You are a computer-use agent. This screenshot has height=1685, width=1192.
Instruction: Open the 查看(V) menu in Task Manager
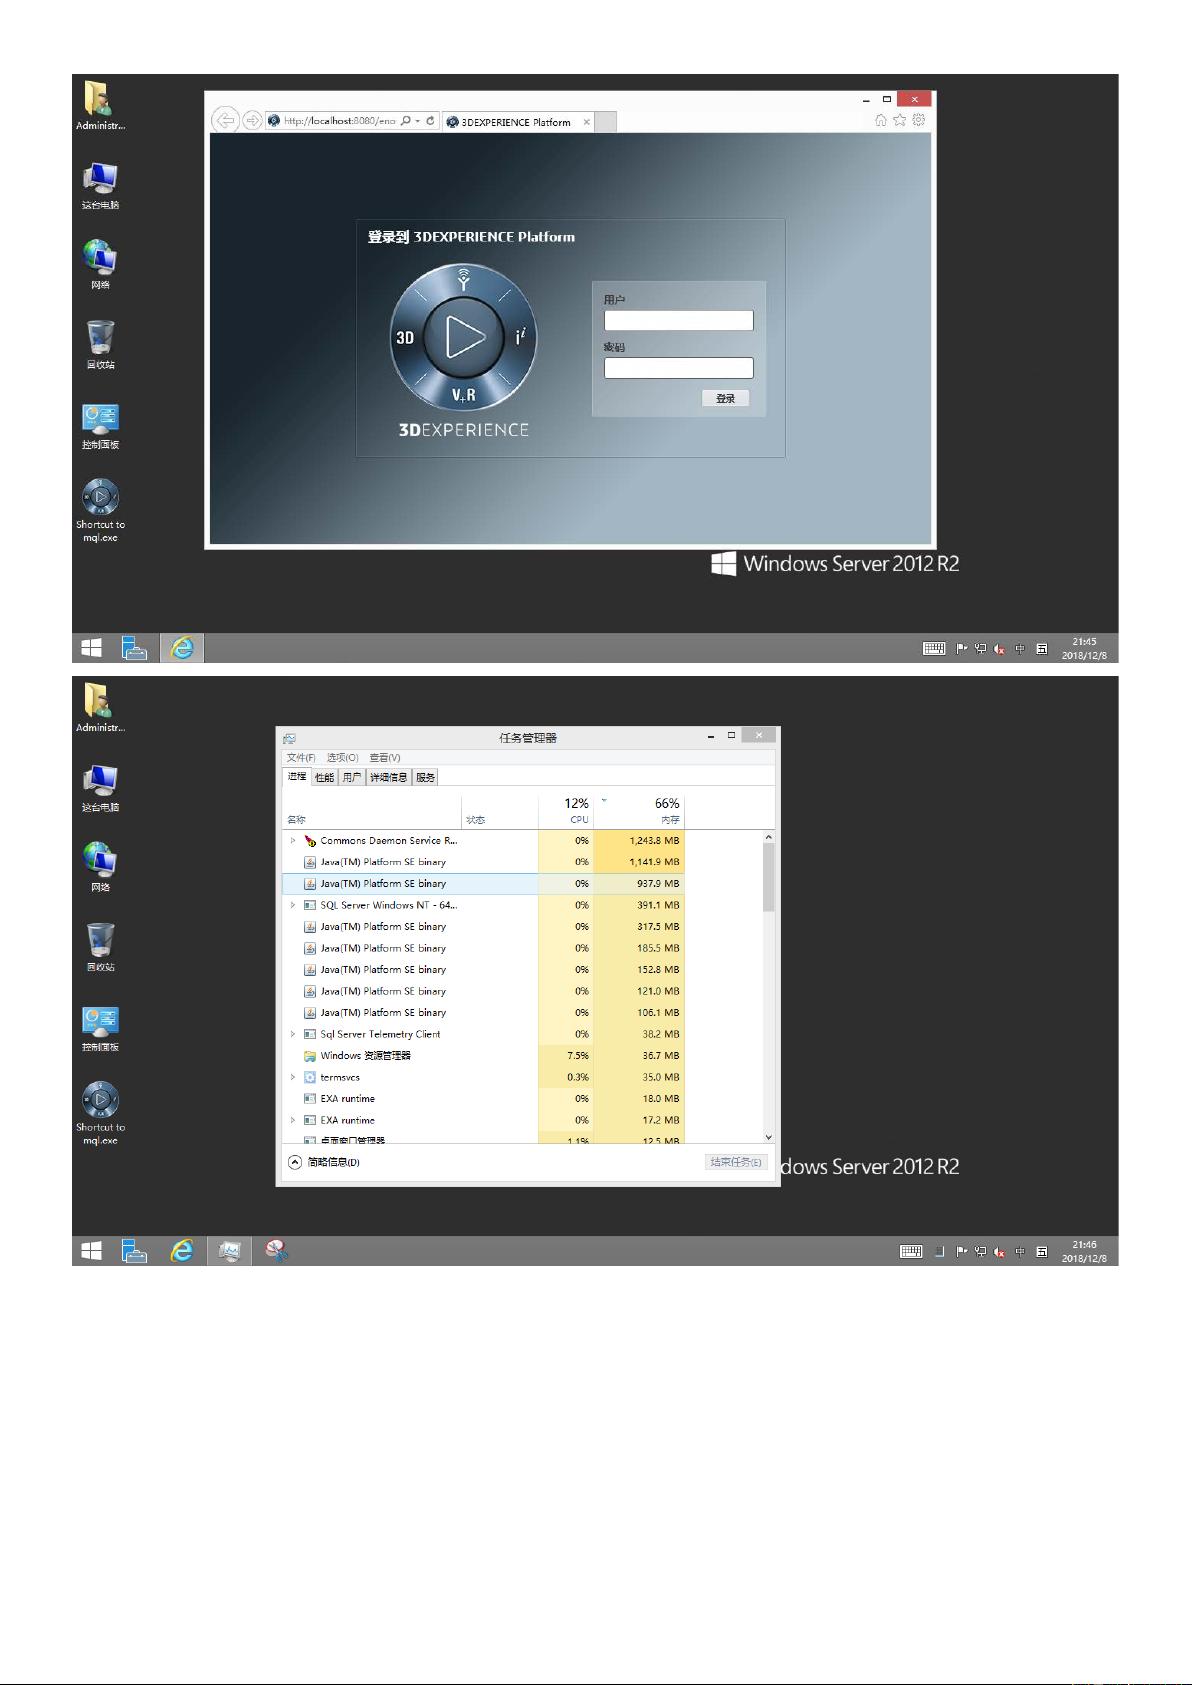coord(385,758)
